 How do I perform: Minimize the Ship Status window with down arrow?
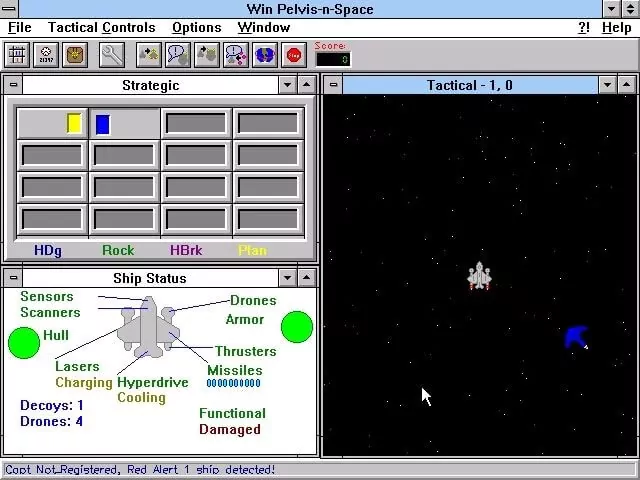(287, 278)
